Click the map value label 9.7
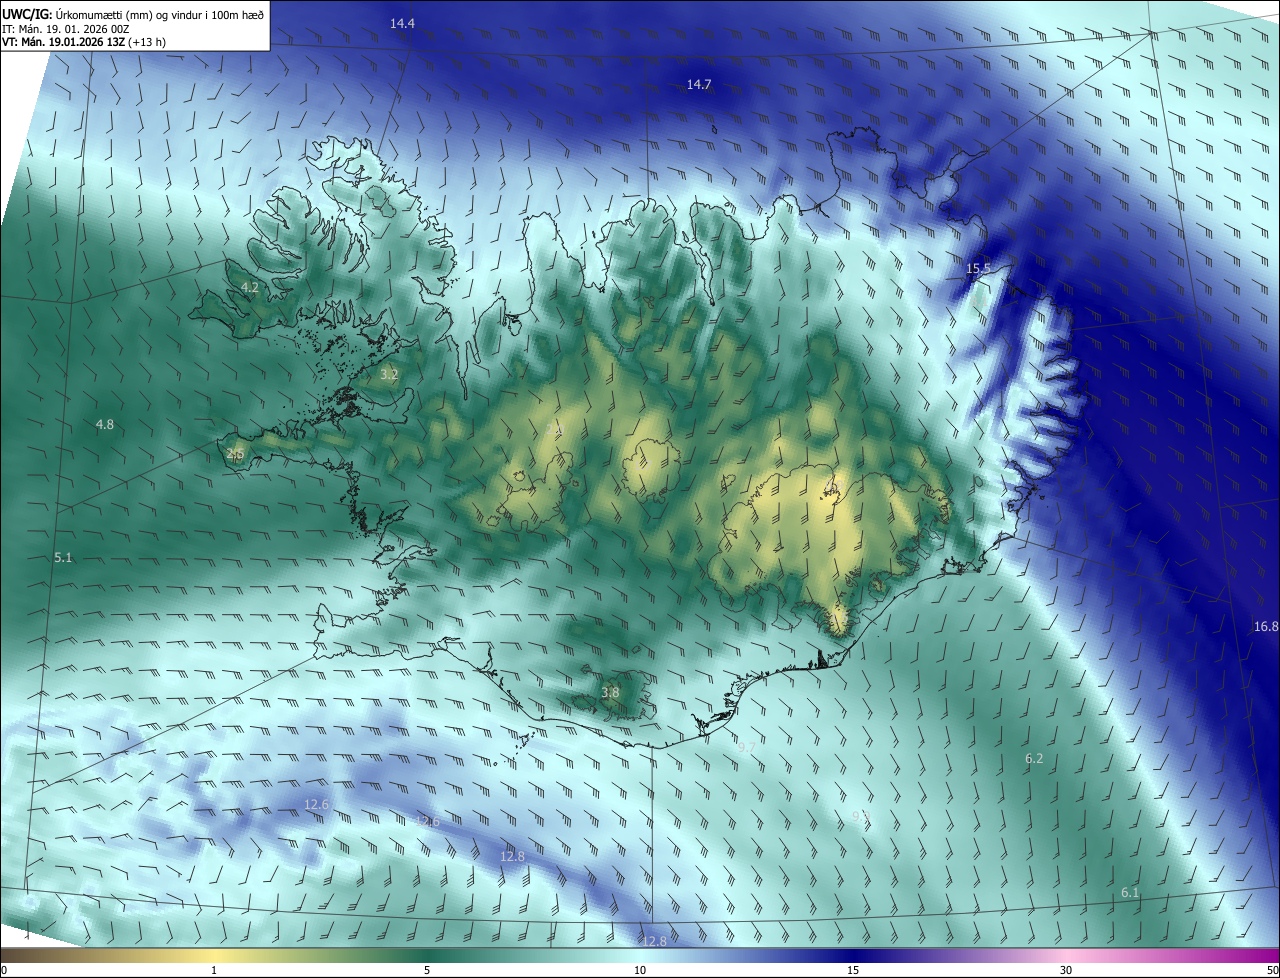 click(746, 748)
